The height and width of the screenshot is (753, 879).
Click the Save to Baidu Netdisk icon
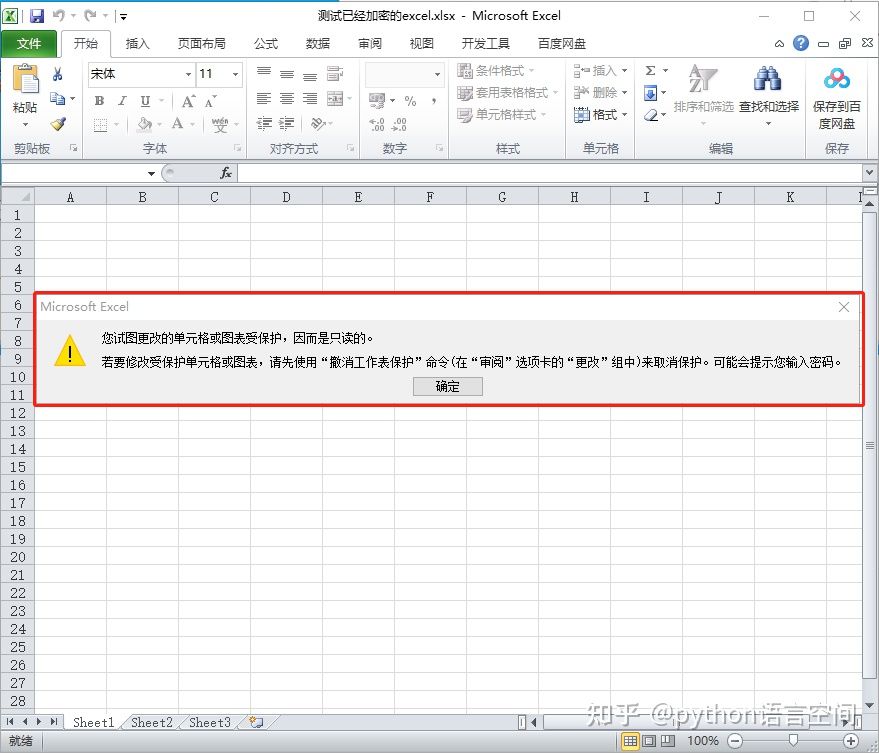pyautogui.click(x=836, y=78)
